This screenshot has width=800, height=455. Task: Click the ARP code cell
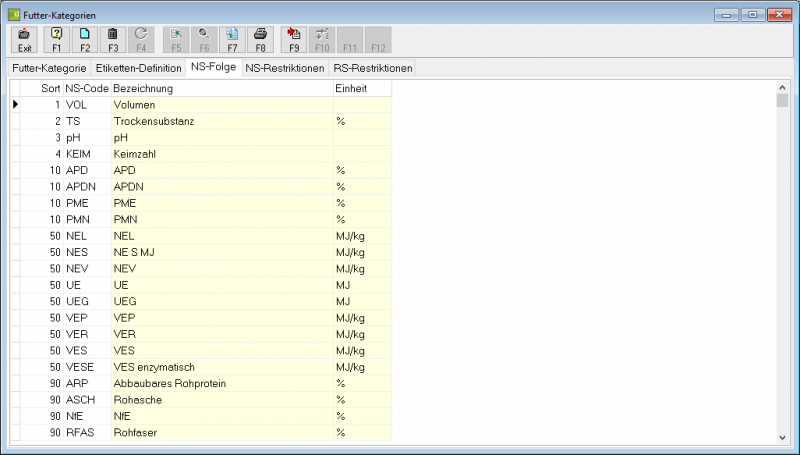(87, 383)
